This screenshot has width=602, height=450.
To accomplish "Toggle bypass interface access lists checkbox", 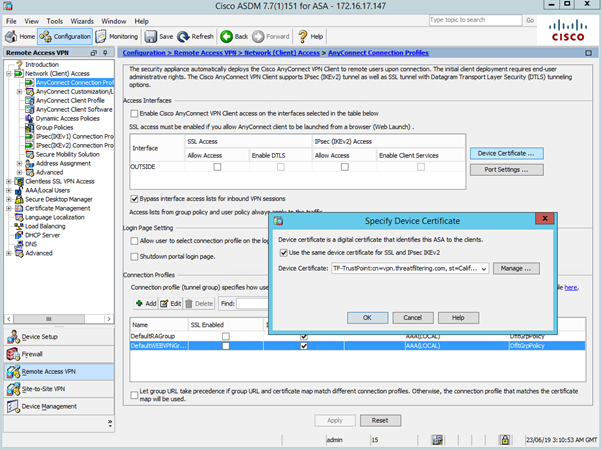I will 135,198.
